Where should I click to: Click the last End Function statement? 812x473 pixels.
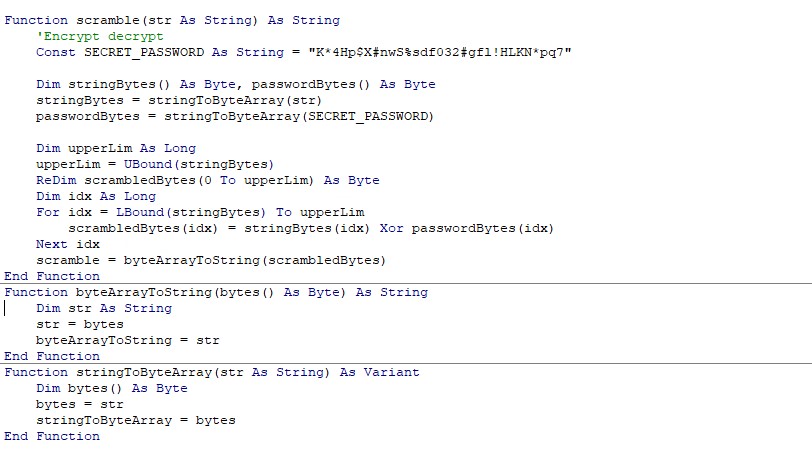[x=52, y=436]
